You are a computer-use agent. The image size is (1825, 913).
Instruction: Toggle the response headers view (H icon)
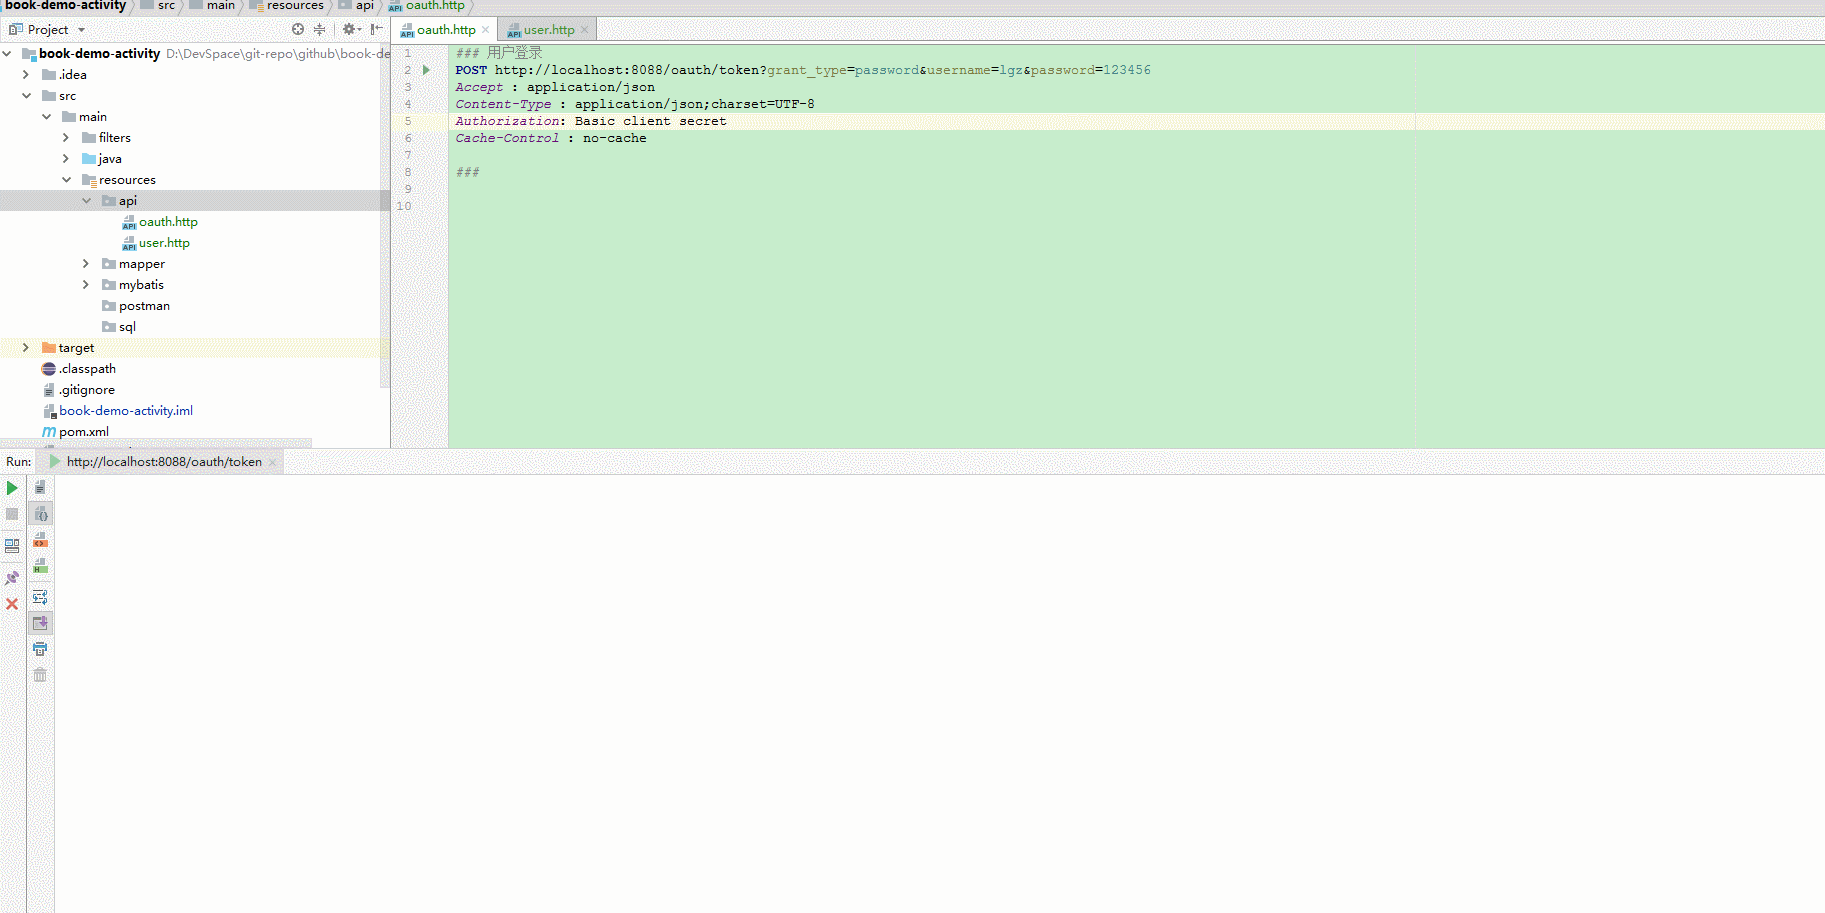click(40, 566)
